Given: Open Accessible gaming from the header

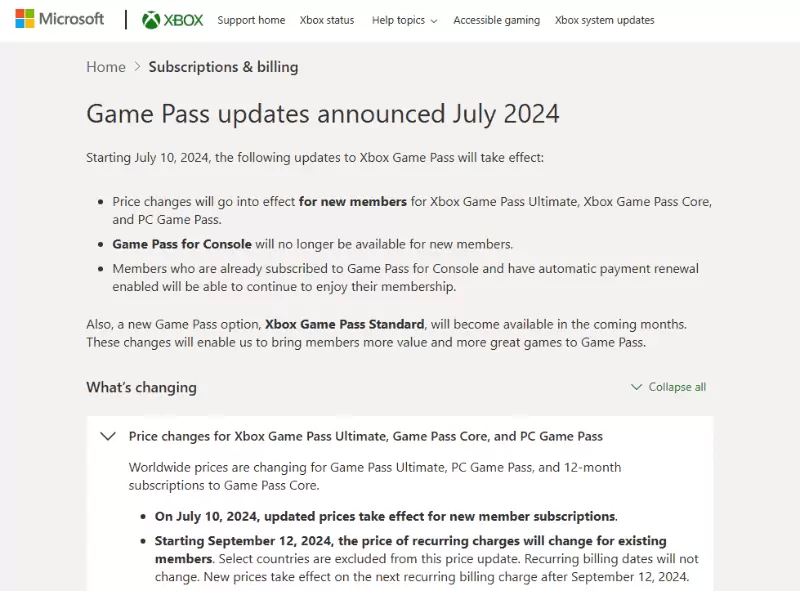Looking at the screenshot, I should [496, 20].
